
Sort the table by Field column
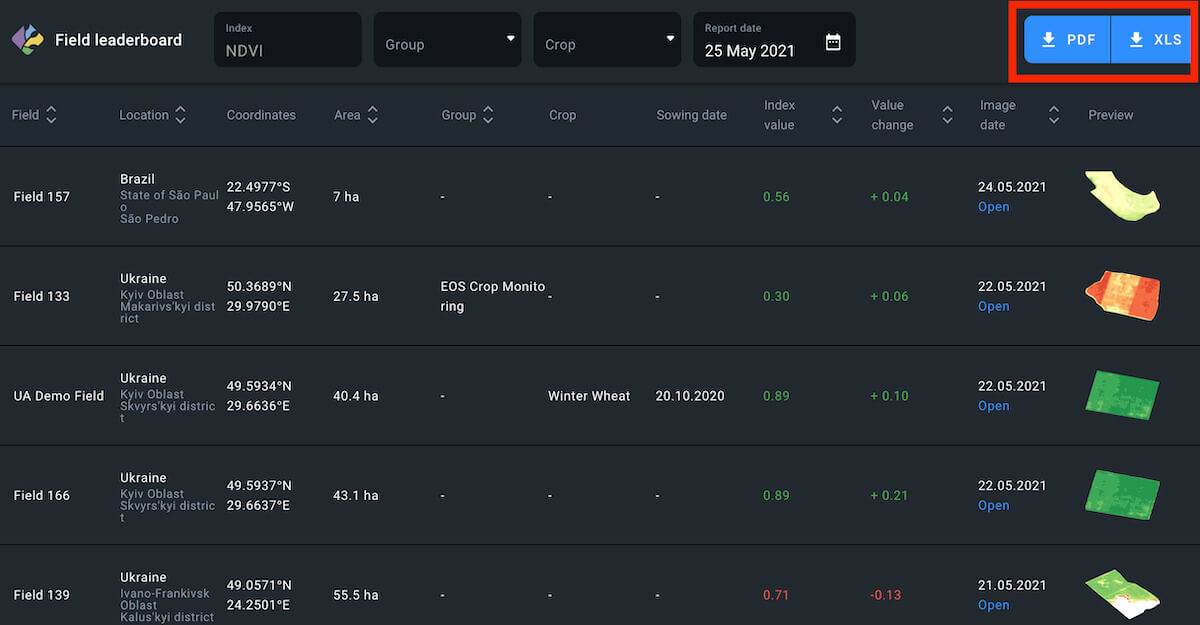(51, 115)
